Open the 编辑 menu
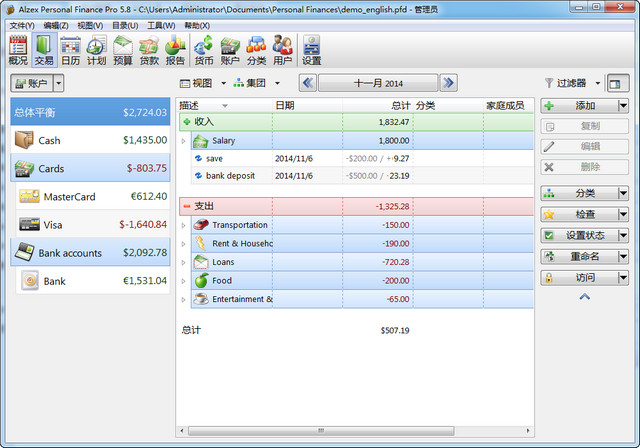The width and height of the screenshot is (640, 448). 56,26
